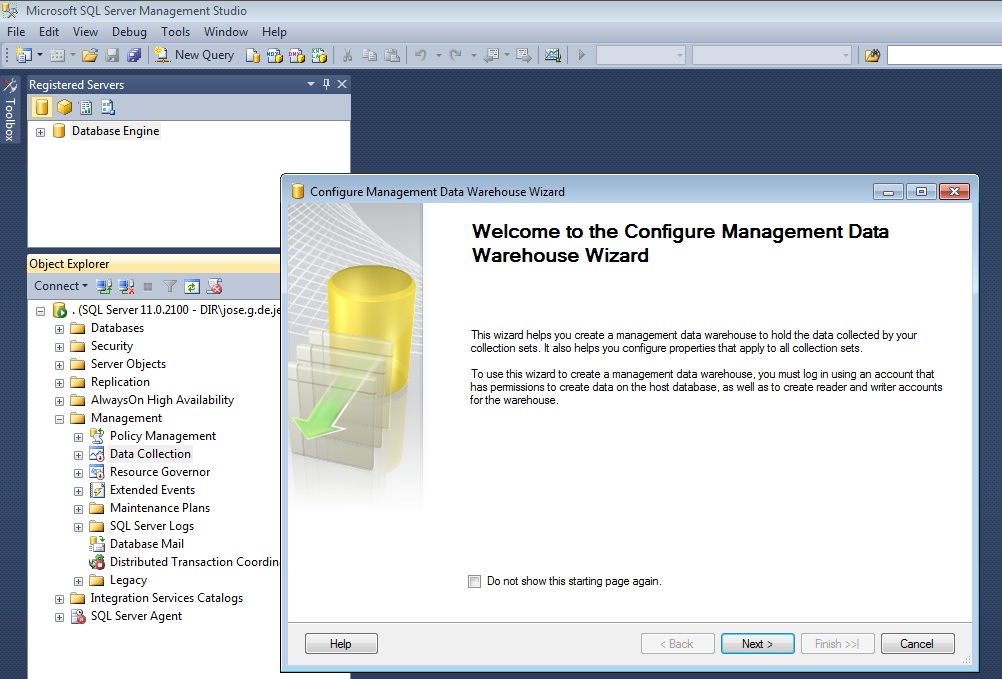This screenshot has height=679, width=1002.
Task: Click the New Project toolbar icon
Action: [x=24, y=56]
